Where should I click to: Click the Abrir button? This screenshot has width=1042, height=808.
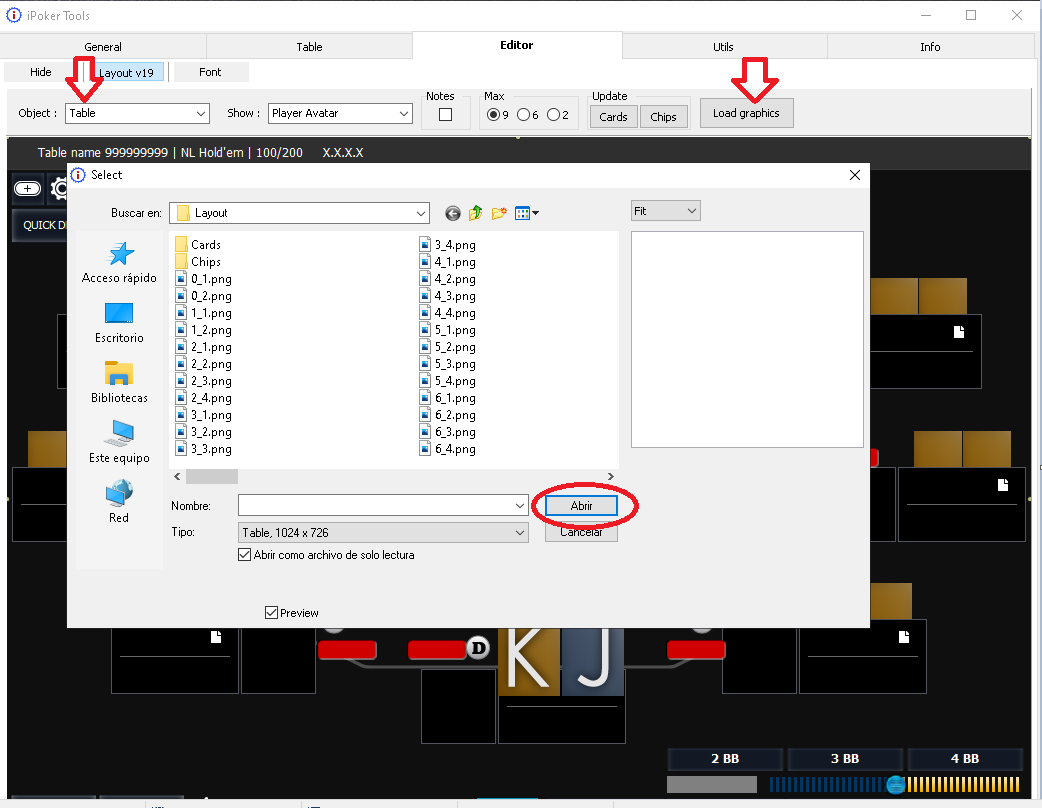581,506
